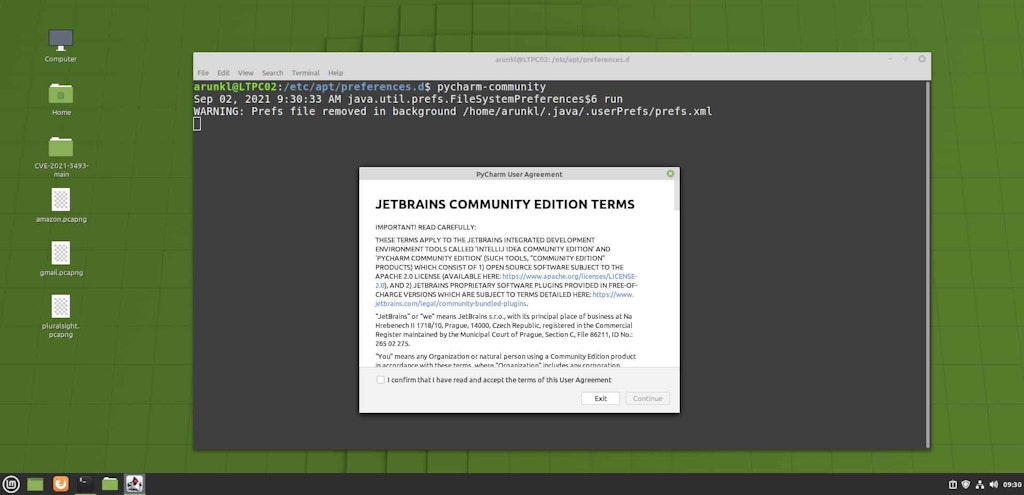The width and height of the screenshot is (1024, 495).
Task: Click the 'IMPORTANT! READ CAREFULLY:' text
Action: point(426,227)
